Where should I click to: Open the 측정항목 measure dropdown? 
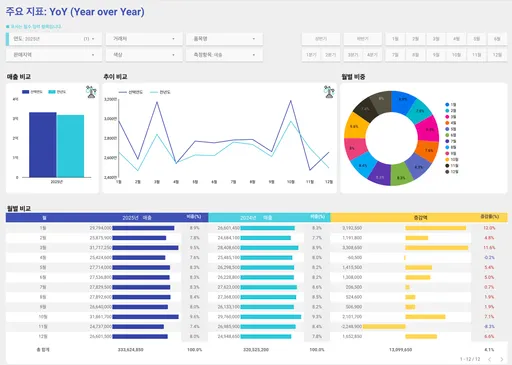224,55
